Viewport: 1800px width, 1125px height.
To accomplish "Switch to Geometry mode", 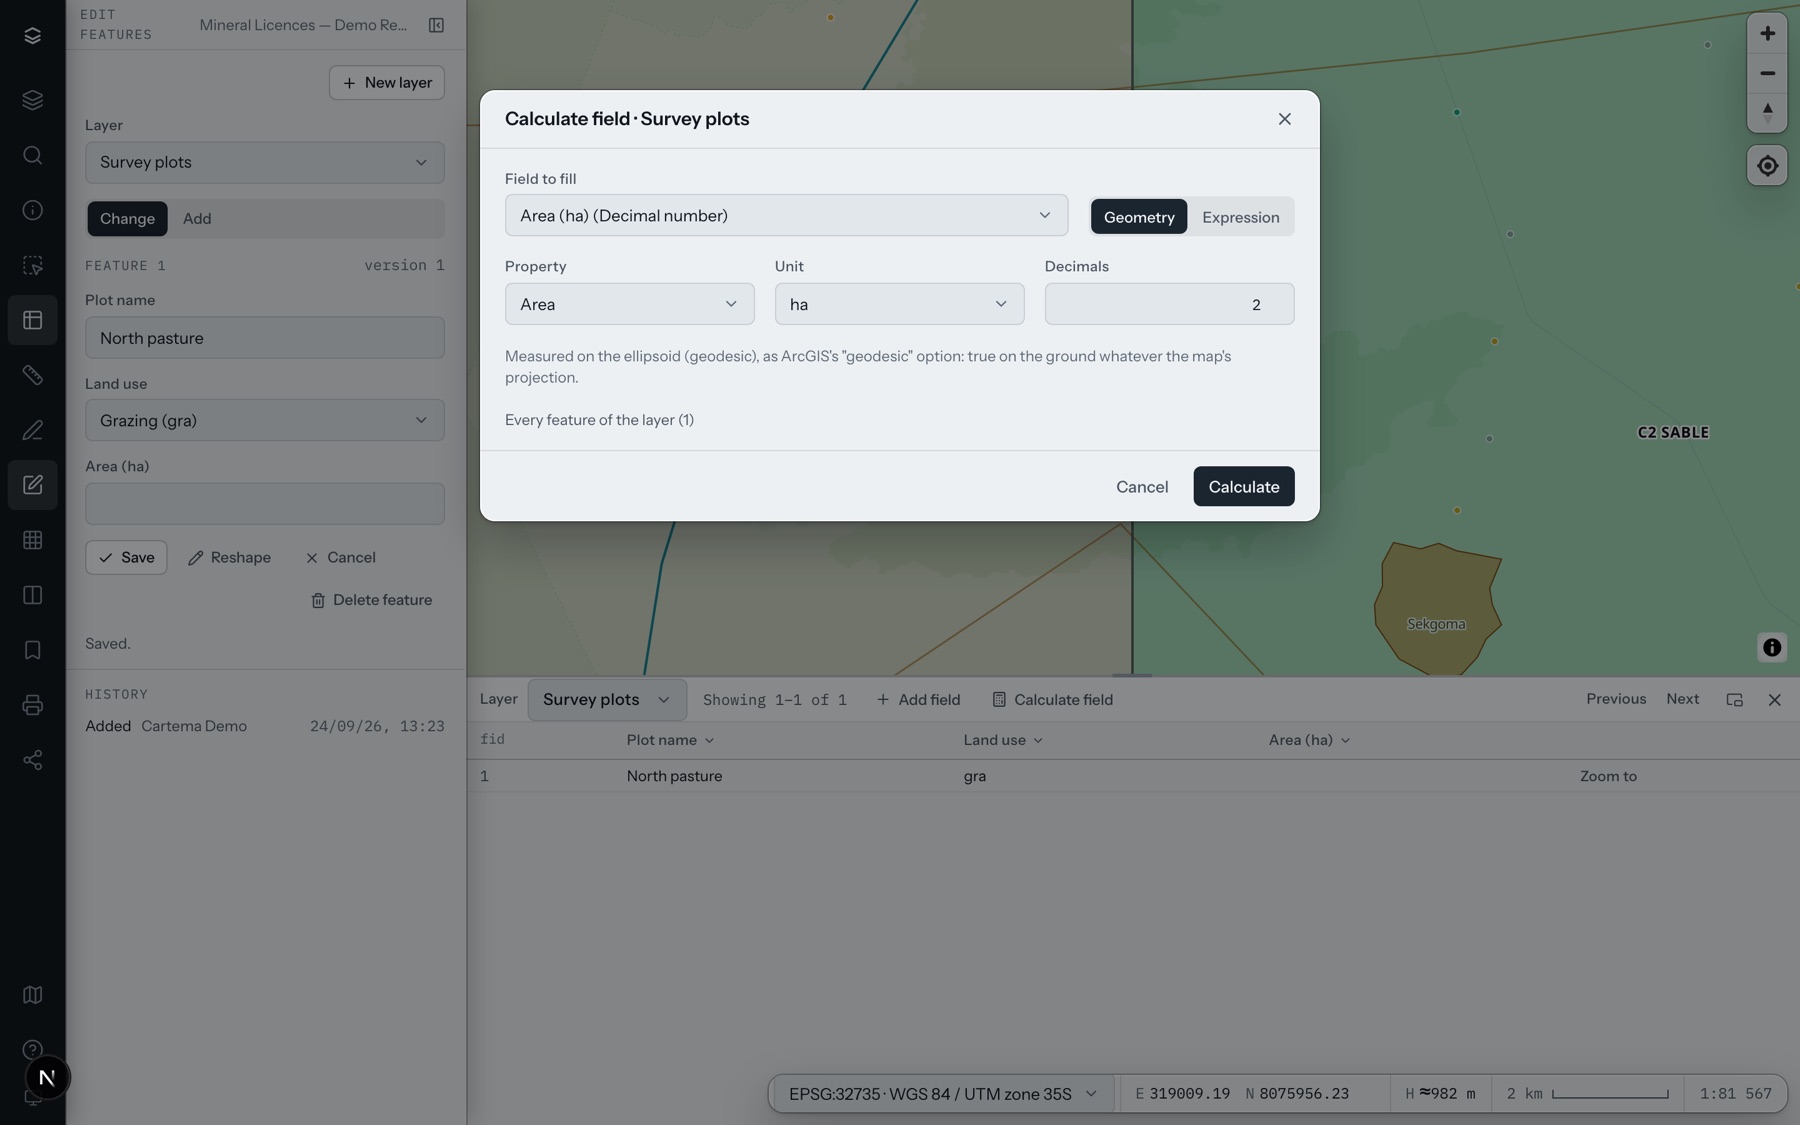I will 1139,217.
